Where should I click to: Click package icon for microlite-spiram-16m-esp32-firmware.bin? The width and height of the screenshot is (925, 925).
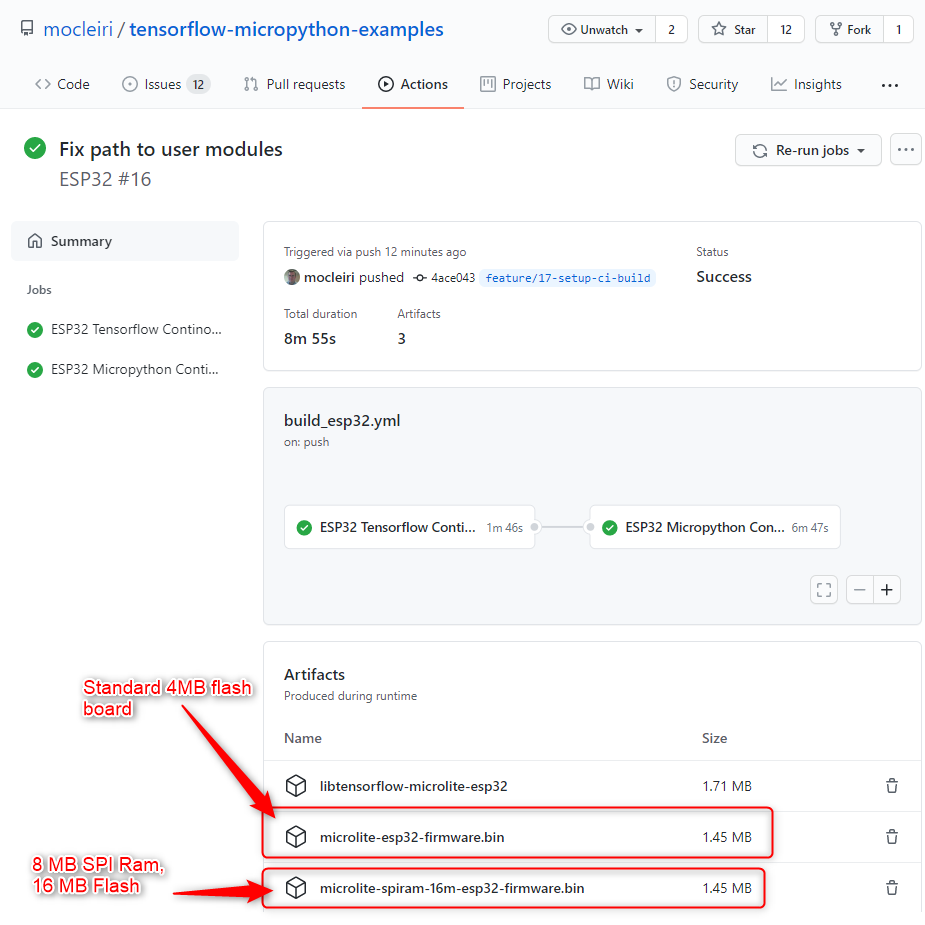pos(296,888)
